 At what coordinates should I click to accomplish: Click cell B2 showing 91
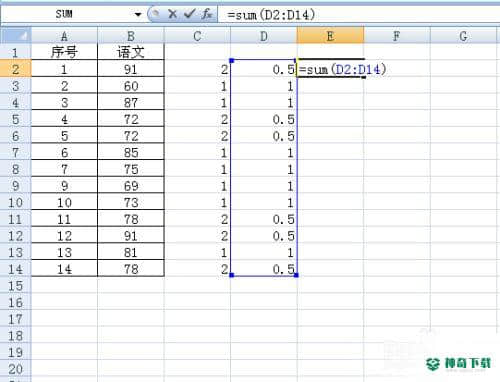click(131, 69)
